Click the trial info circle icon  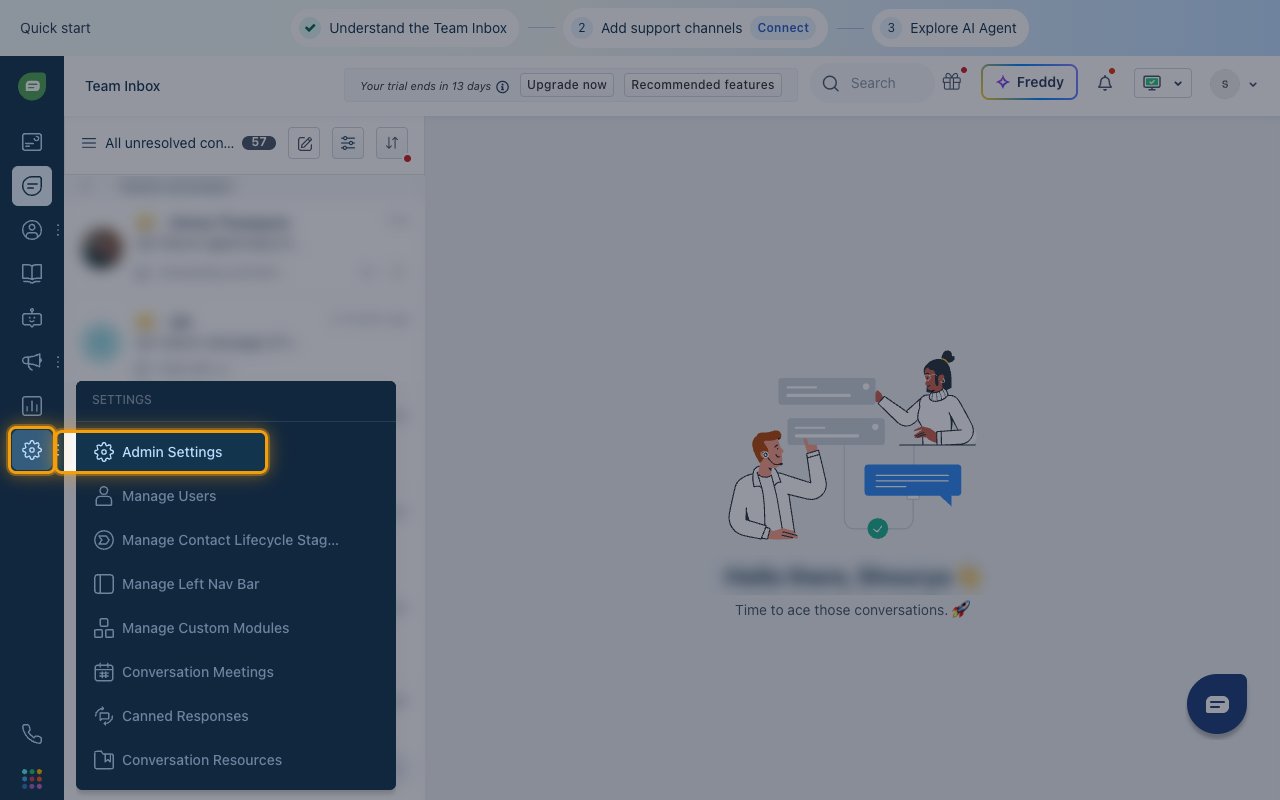[x=503, y=86]
